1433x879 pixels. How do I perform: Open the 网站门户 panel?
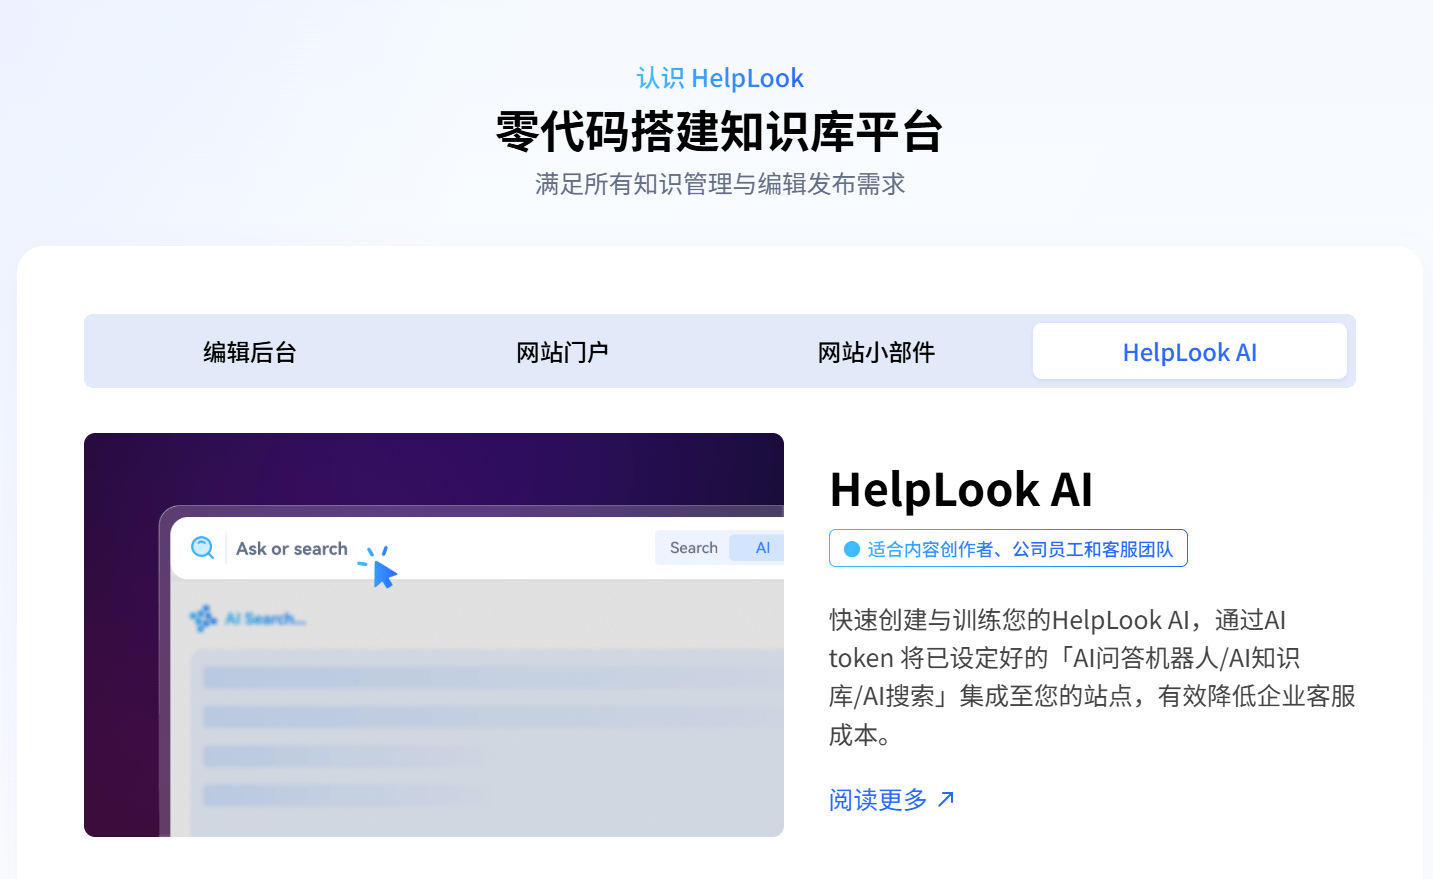tap(562, 351)
